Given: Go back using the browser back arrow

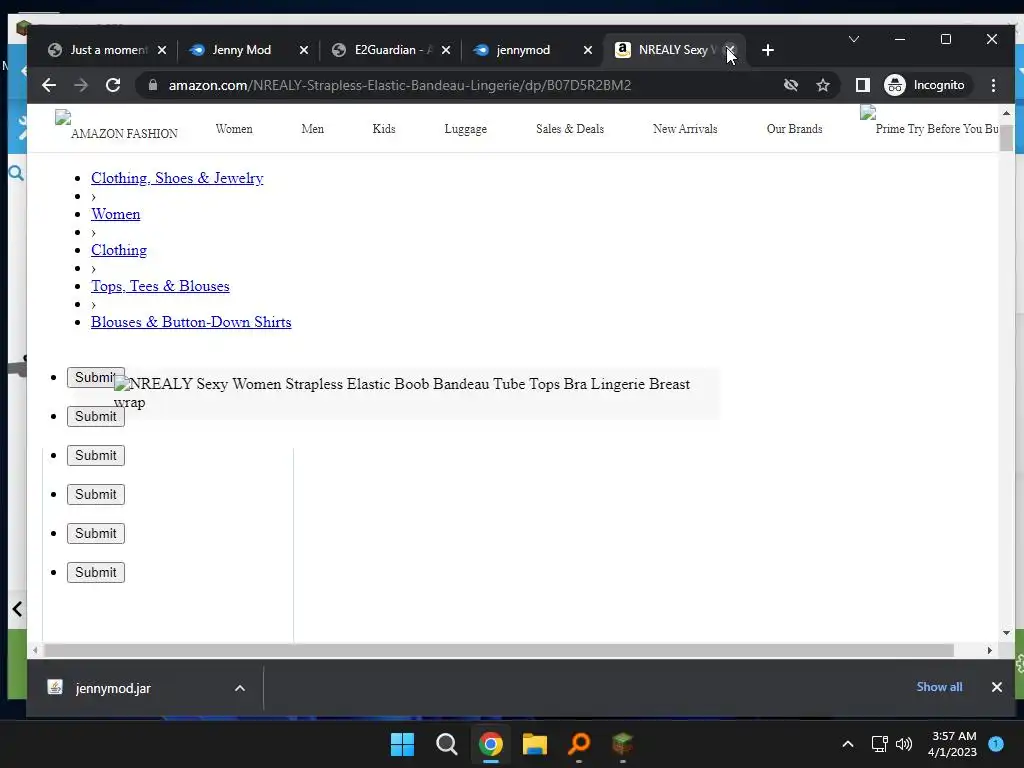Looking at the screenshot, I should pos(49,85).
